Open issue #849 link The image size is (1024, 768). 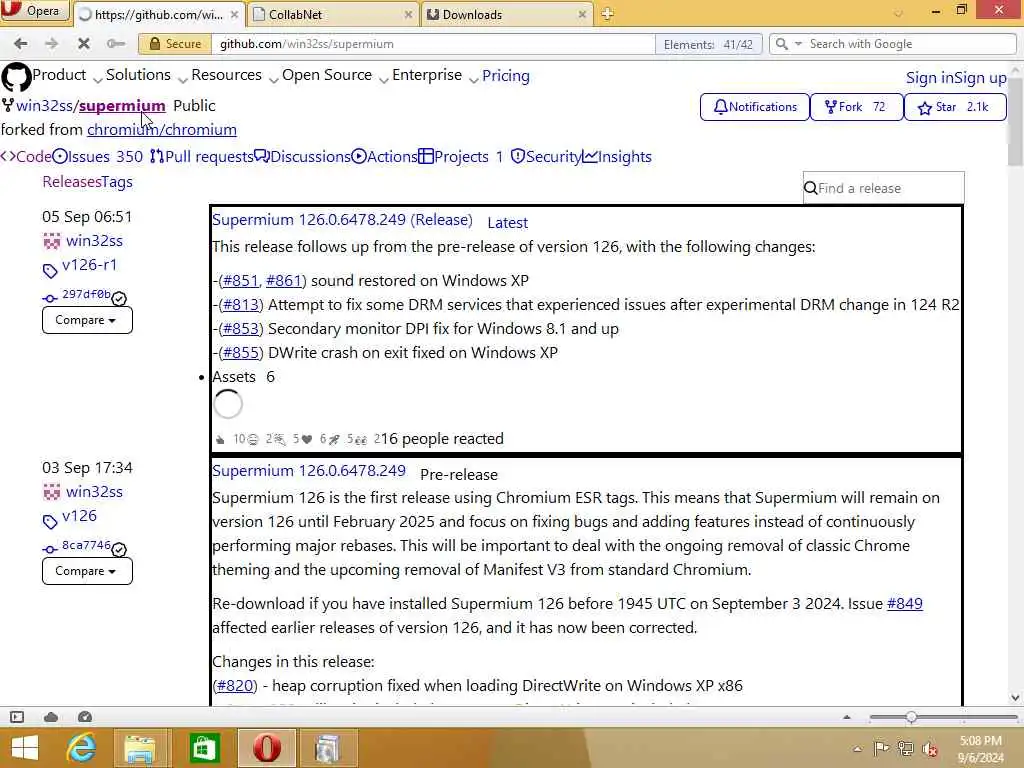tap(904, 604)
